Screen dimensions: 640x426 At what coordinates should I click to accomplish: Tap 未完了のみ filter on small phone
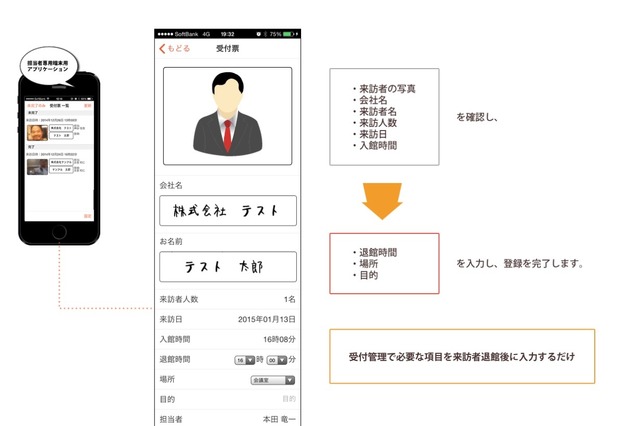[x=36, y=106]
